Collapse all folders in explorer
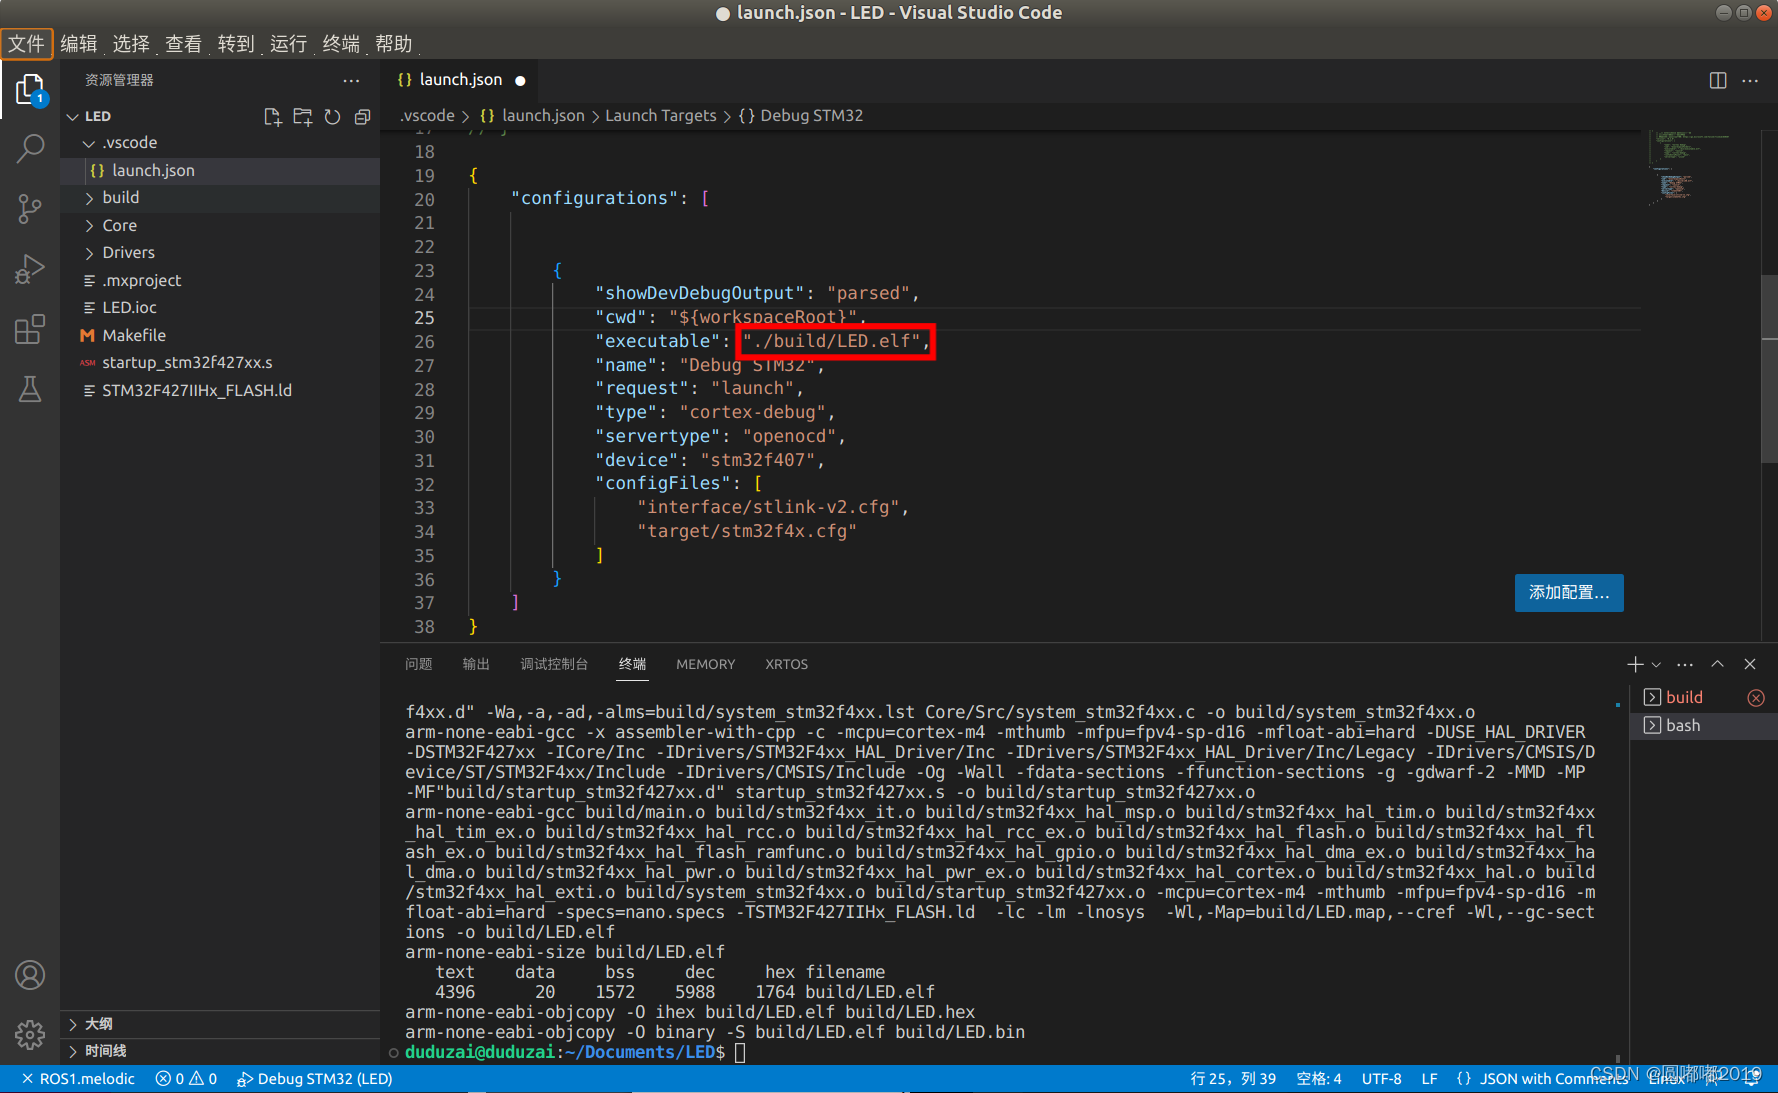This screenshot has width=1778, height=1093. pyautogui.click(x=362, y=117)
